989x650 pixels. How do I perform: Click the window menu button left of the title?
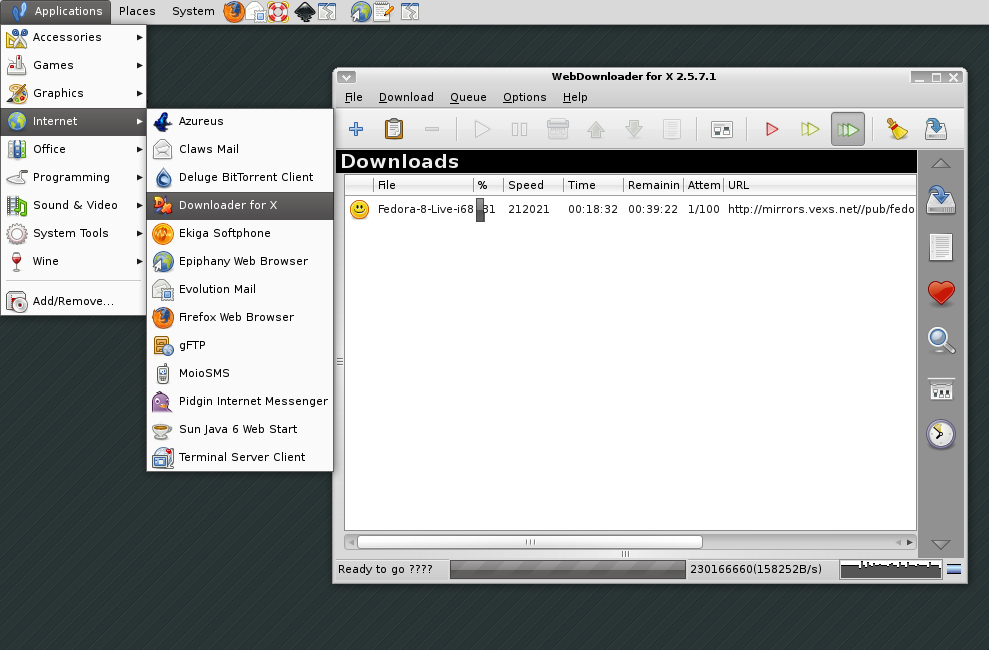click(x=346, y=77)
